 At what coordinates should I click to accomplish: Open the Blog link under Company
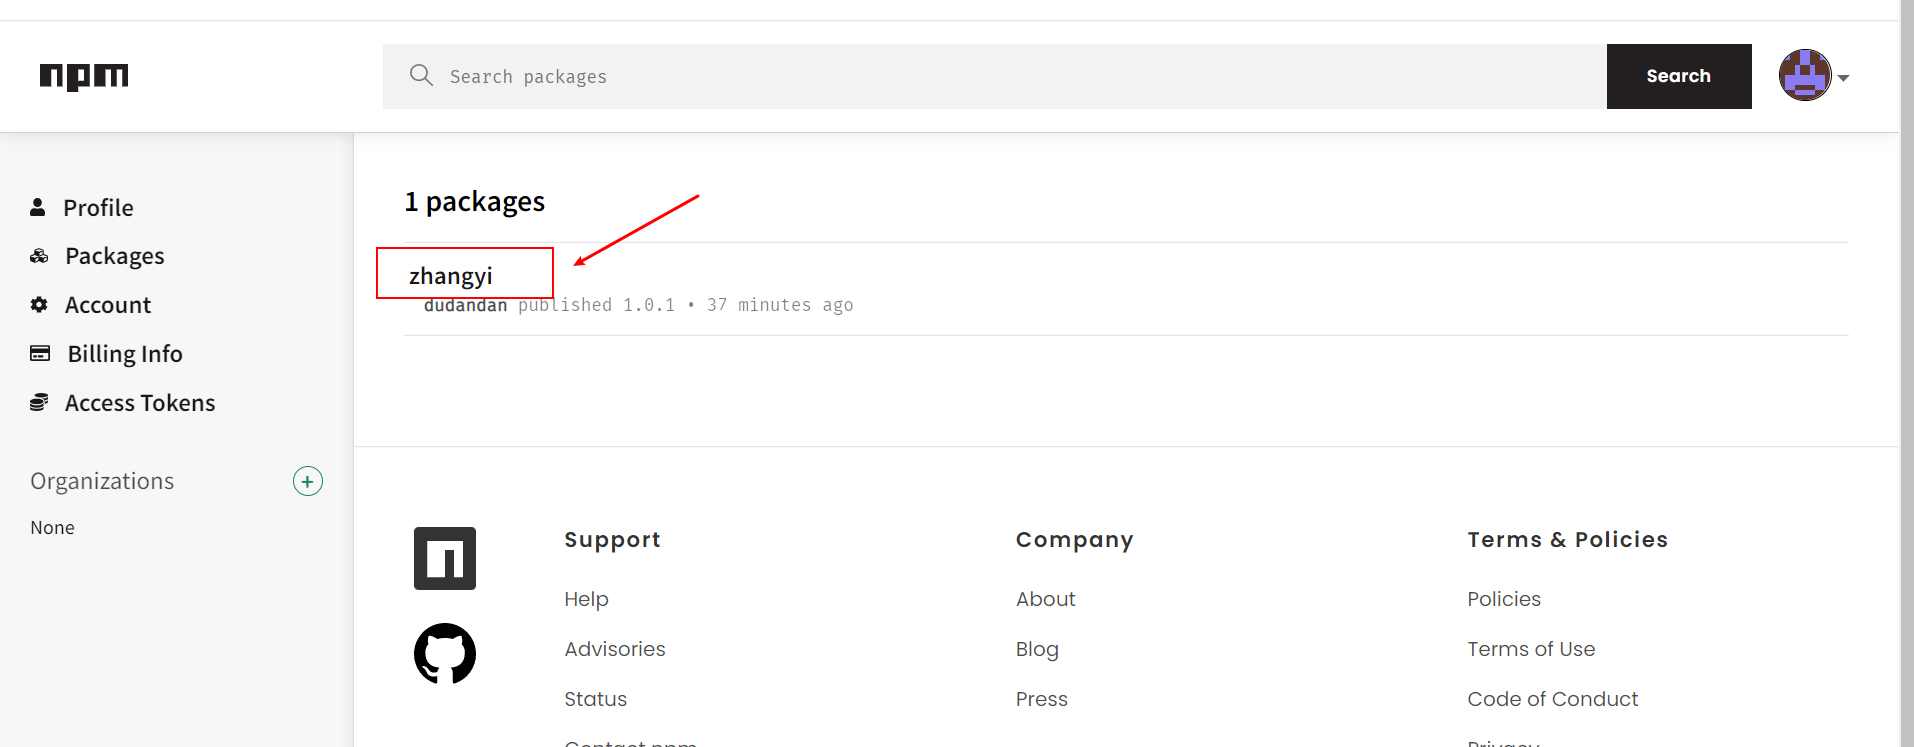pos(1037,649)
